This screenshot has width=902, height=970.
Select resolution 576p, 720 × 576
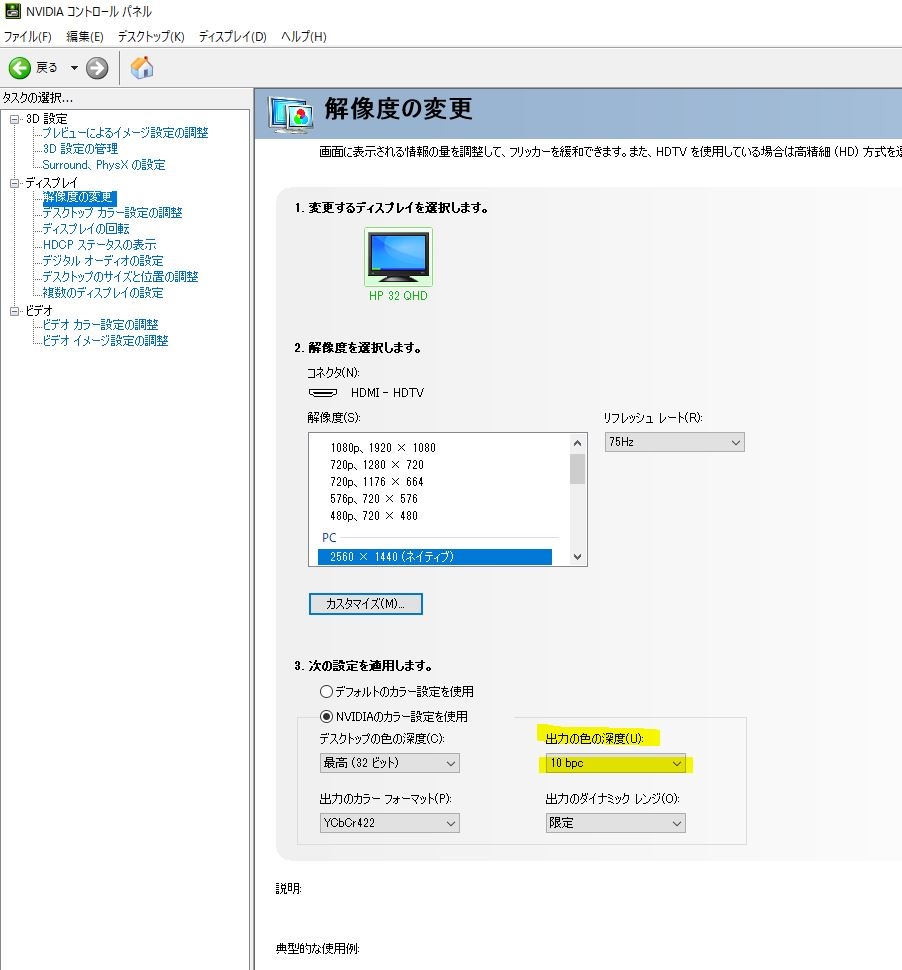pos(374,499)
